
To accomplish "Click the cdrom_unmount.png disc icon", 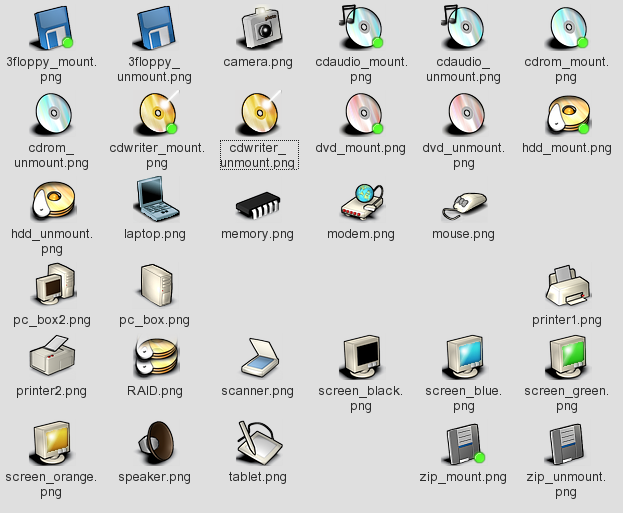I will point(52,114).
